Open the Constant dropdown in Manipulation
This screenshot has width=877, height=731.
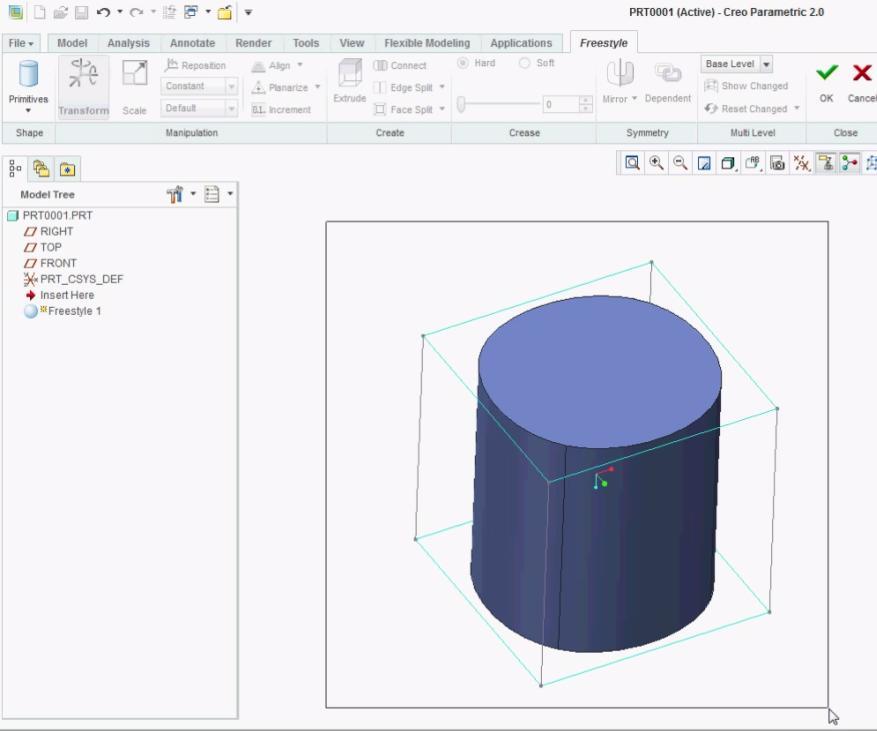point(199,86)
